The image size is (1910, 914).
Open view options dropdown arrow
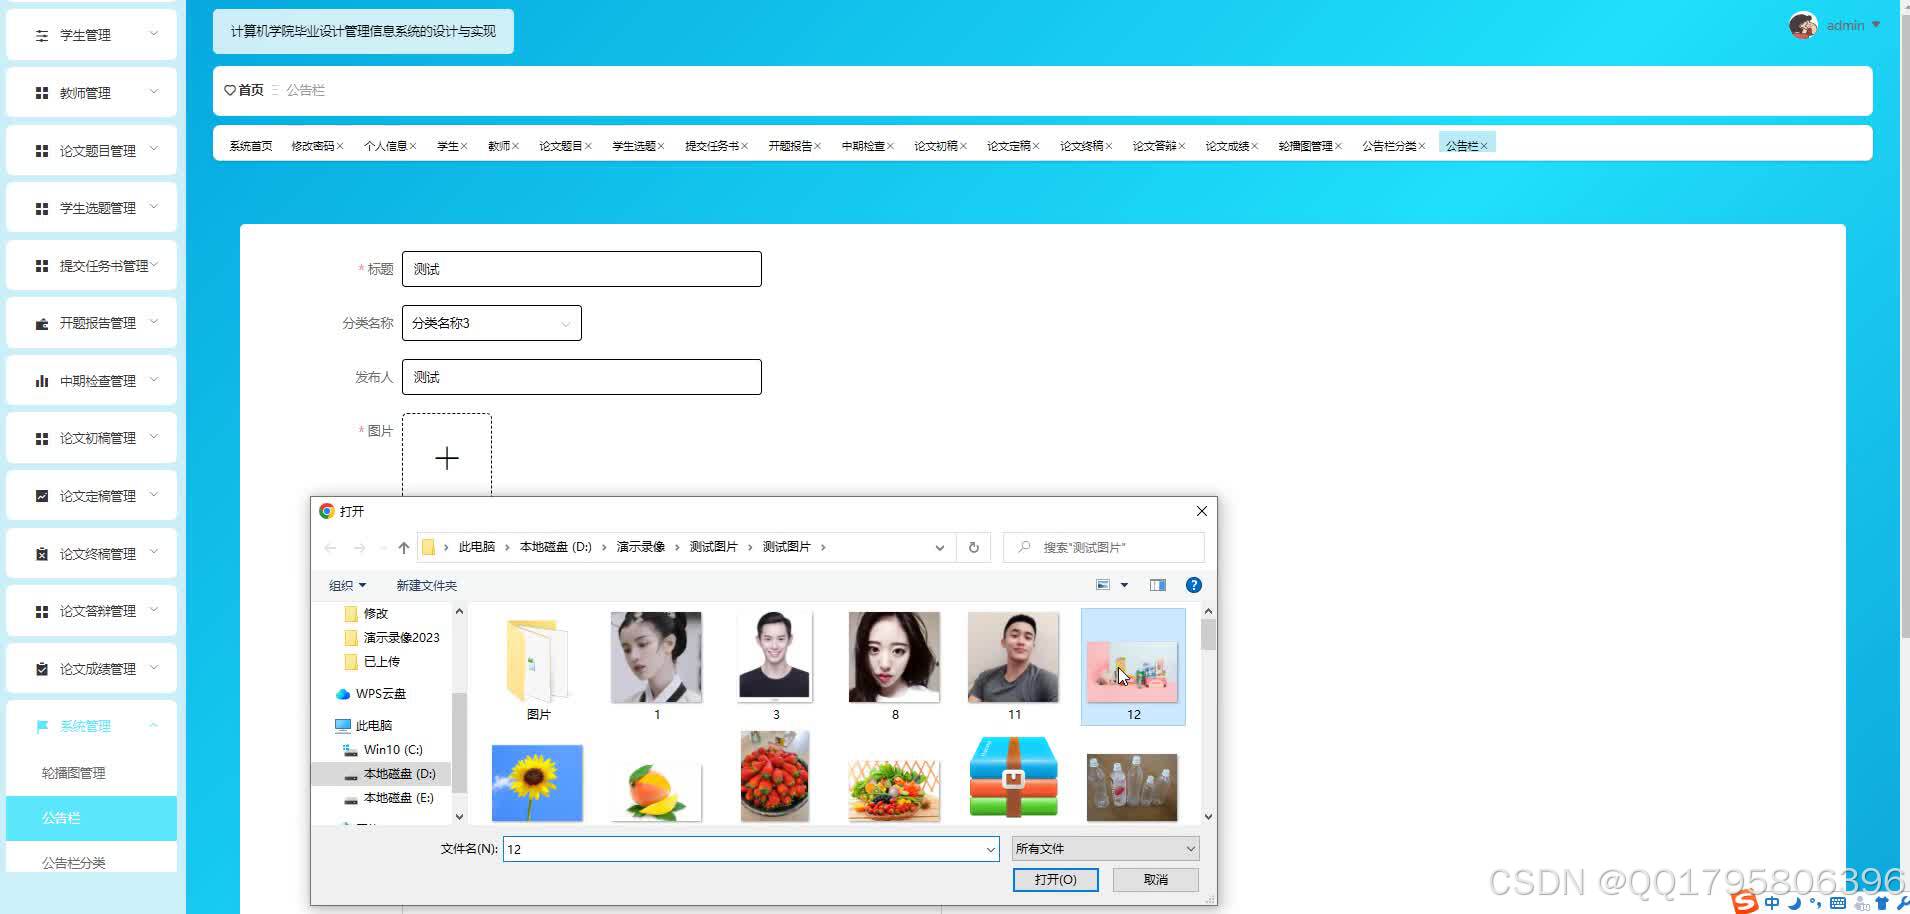click(x=1124, y=585)
